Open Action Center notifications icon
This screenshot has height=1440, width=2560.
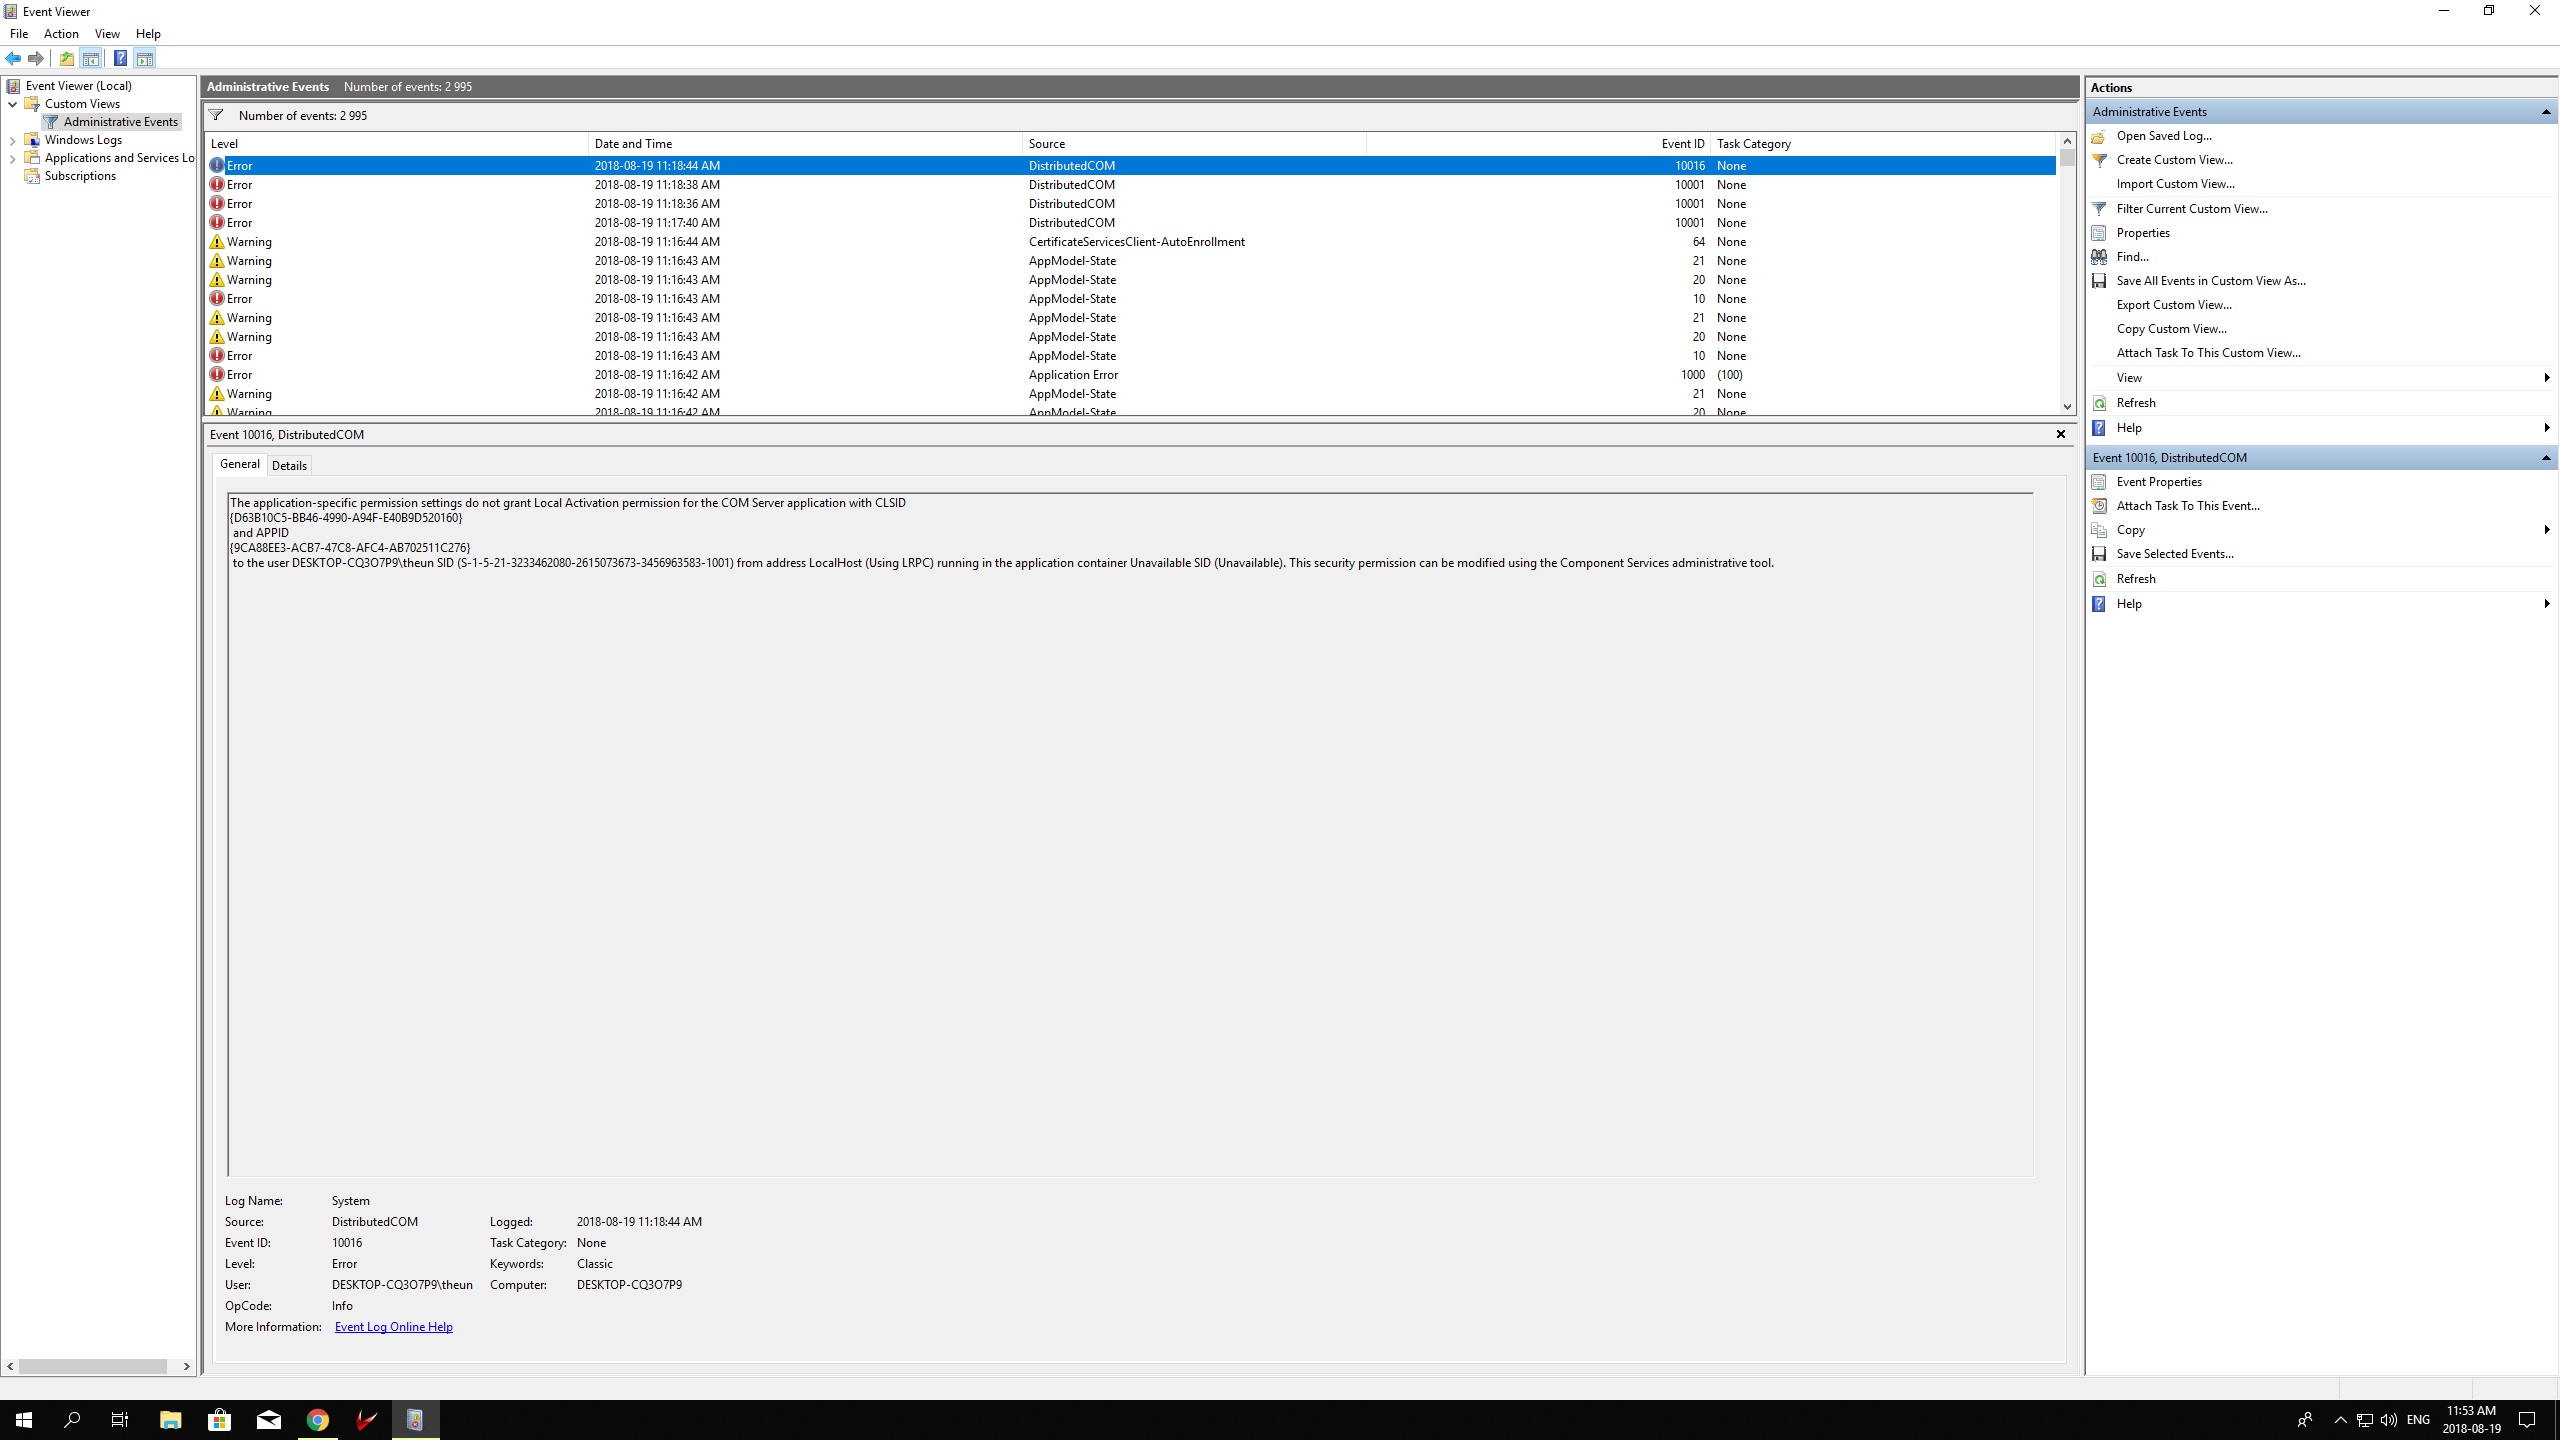[2527, 1420]
